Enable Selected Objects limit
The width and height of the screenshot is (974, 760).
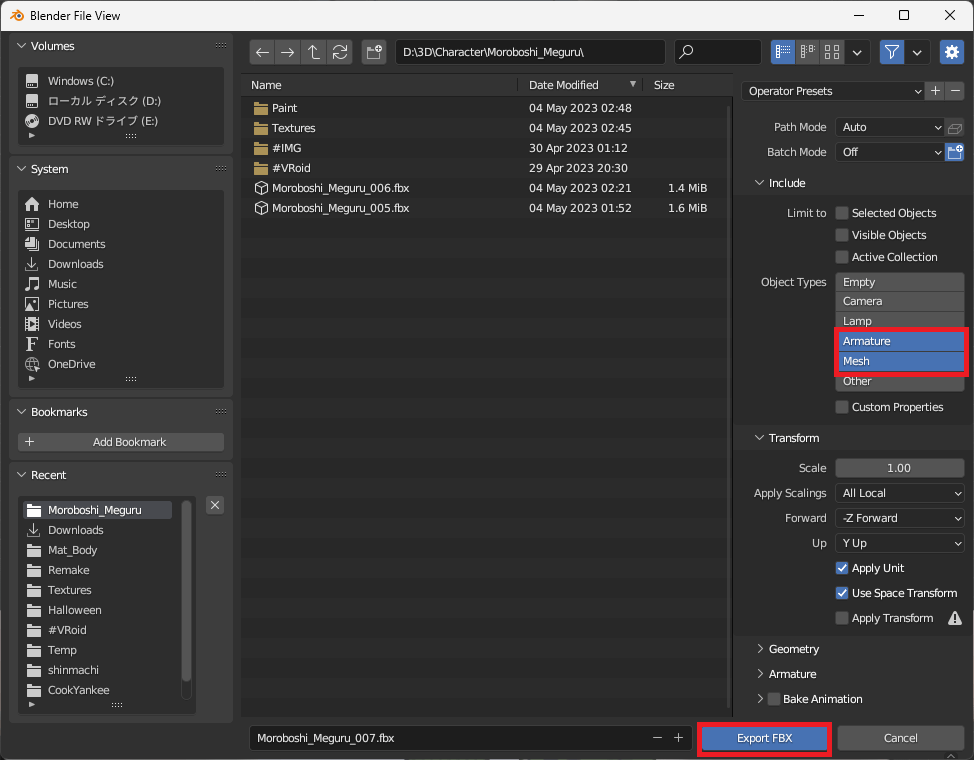pos(842,213)
